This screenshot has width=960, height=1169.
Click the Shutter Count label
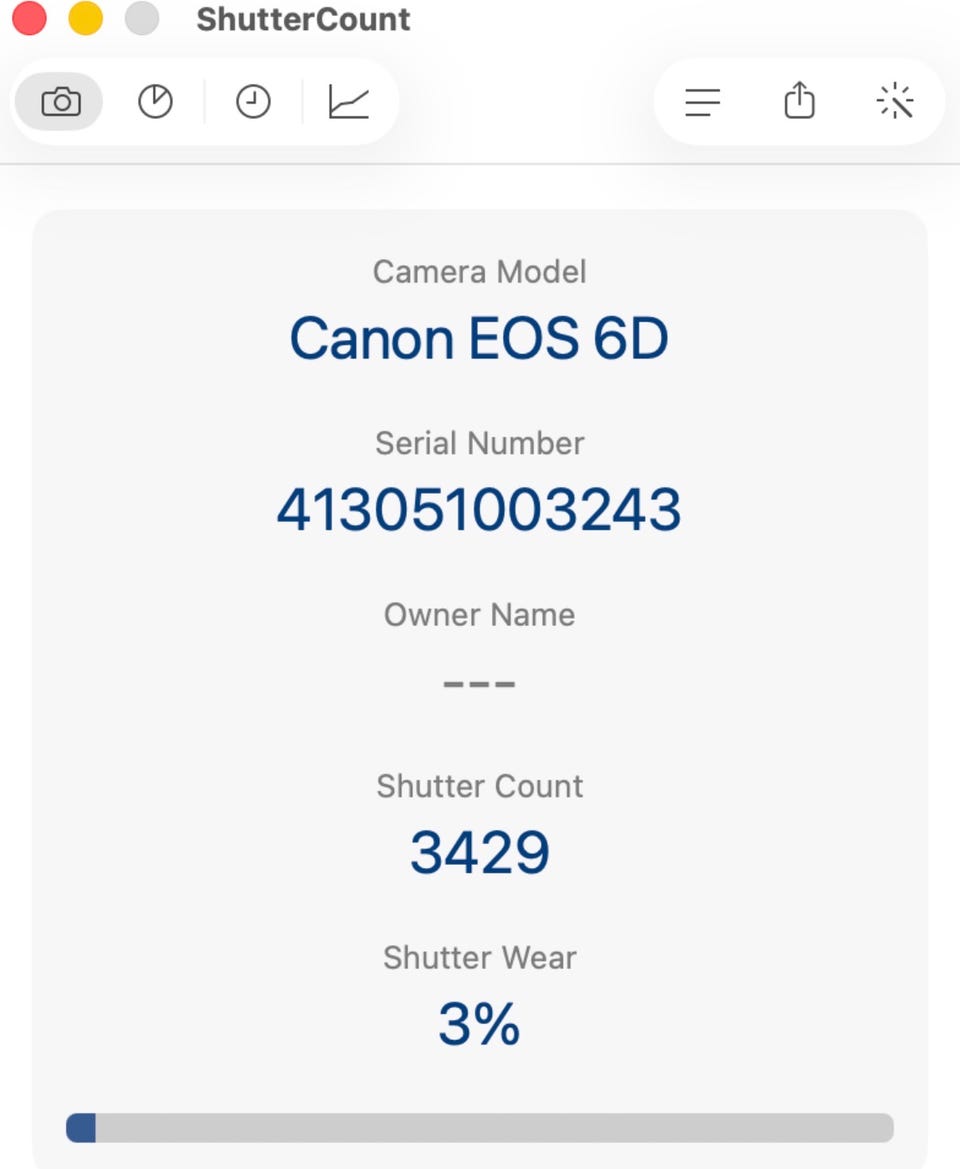point(479,786)
